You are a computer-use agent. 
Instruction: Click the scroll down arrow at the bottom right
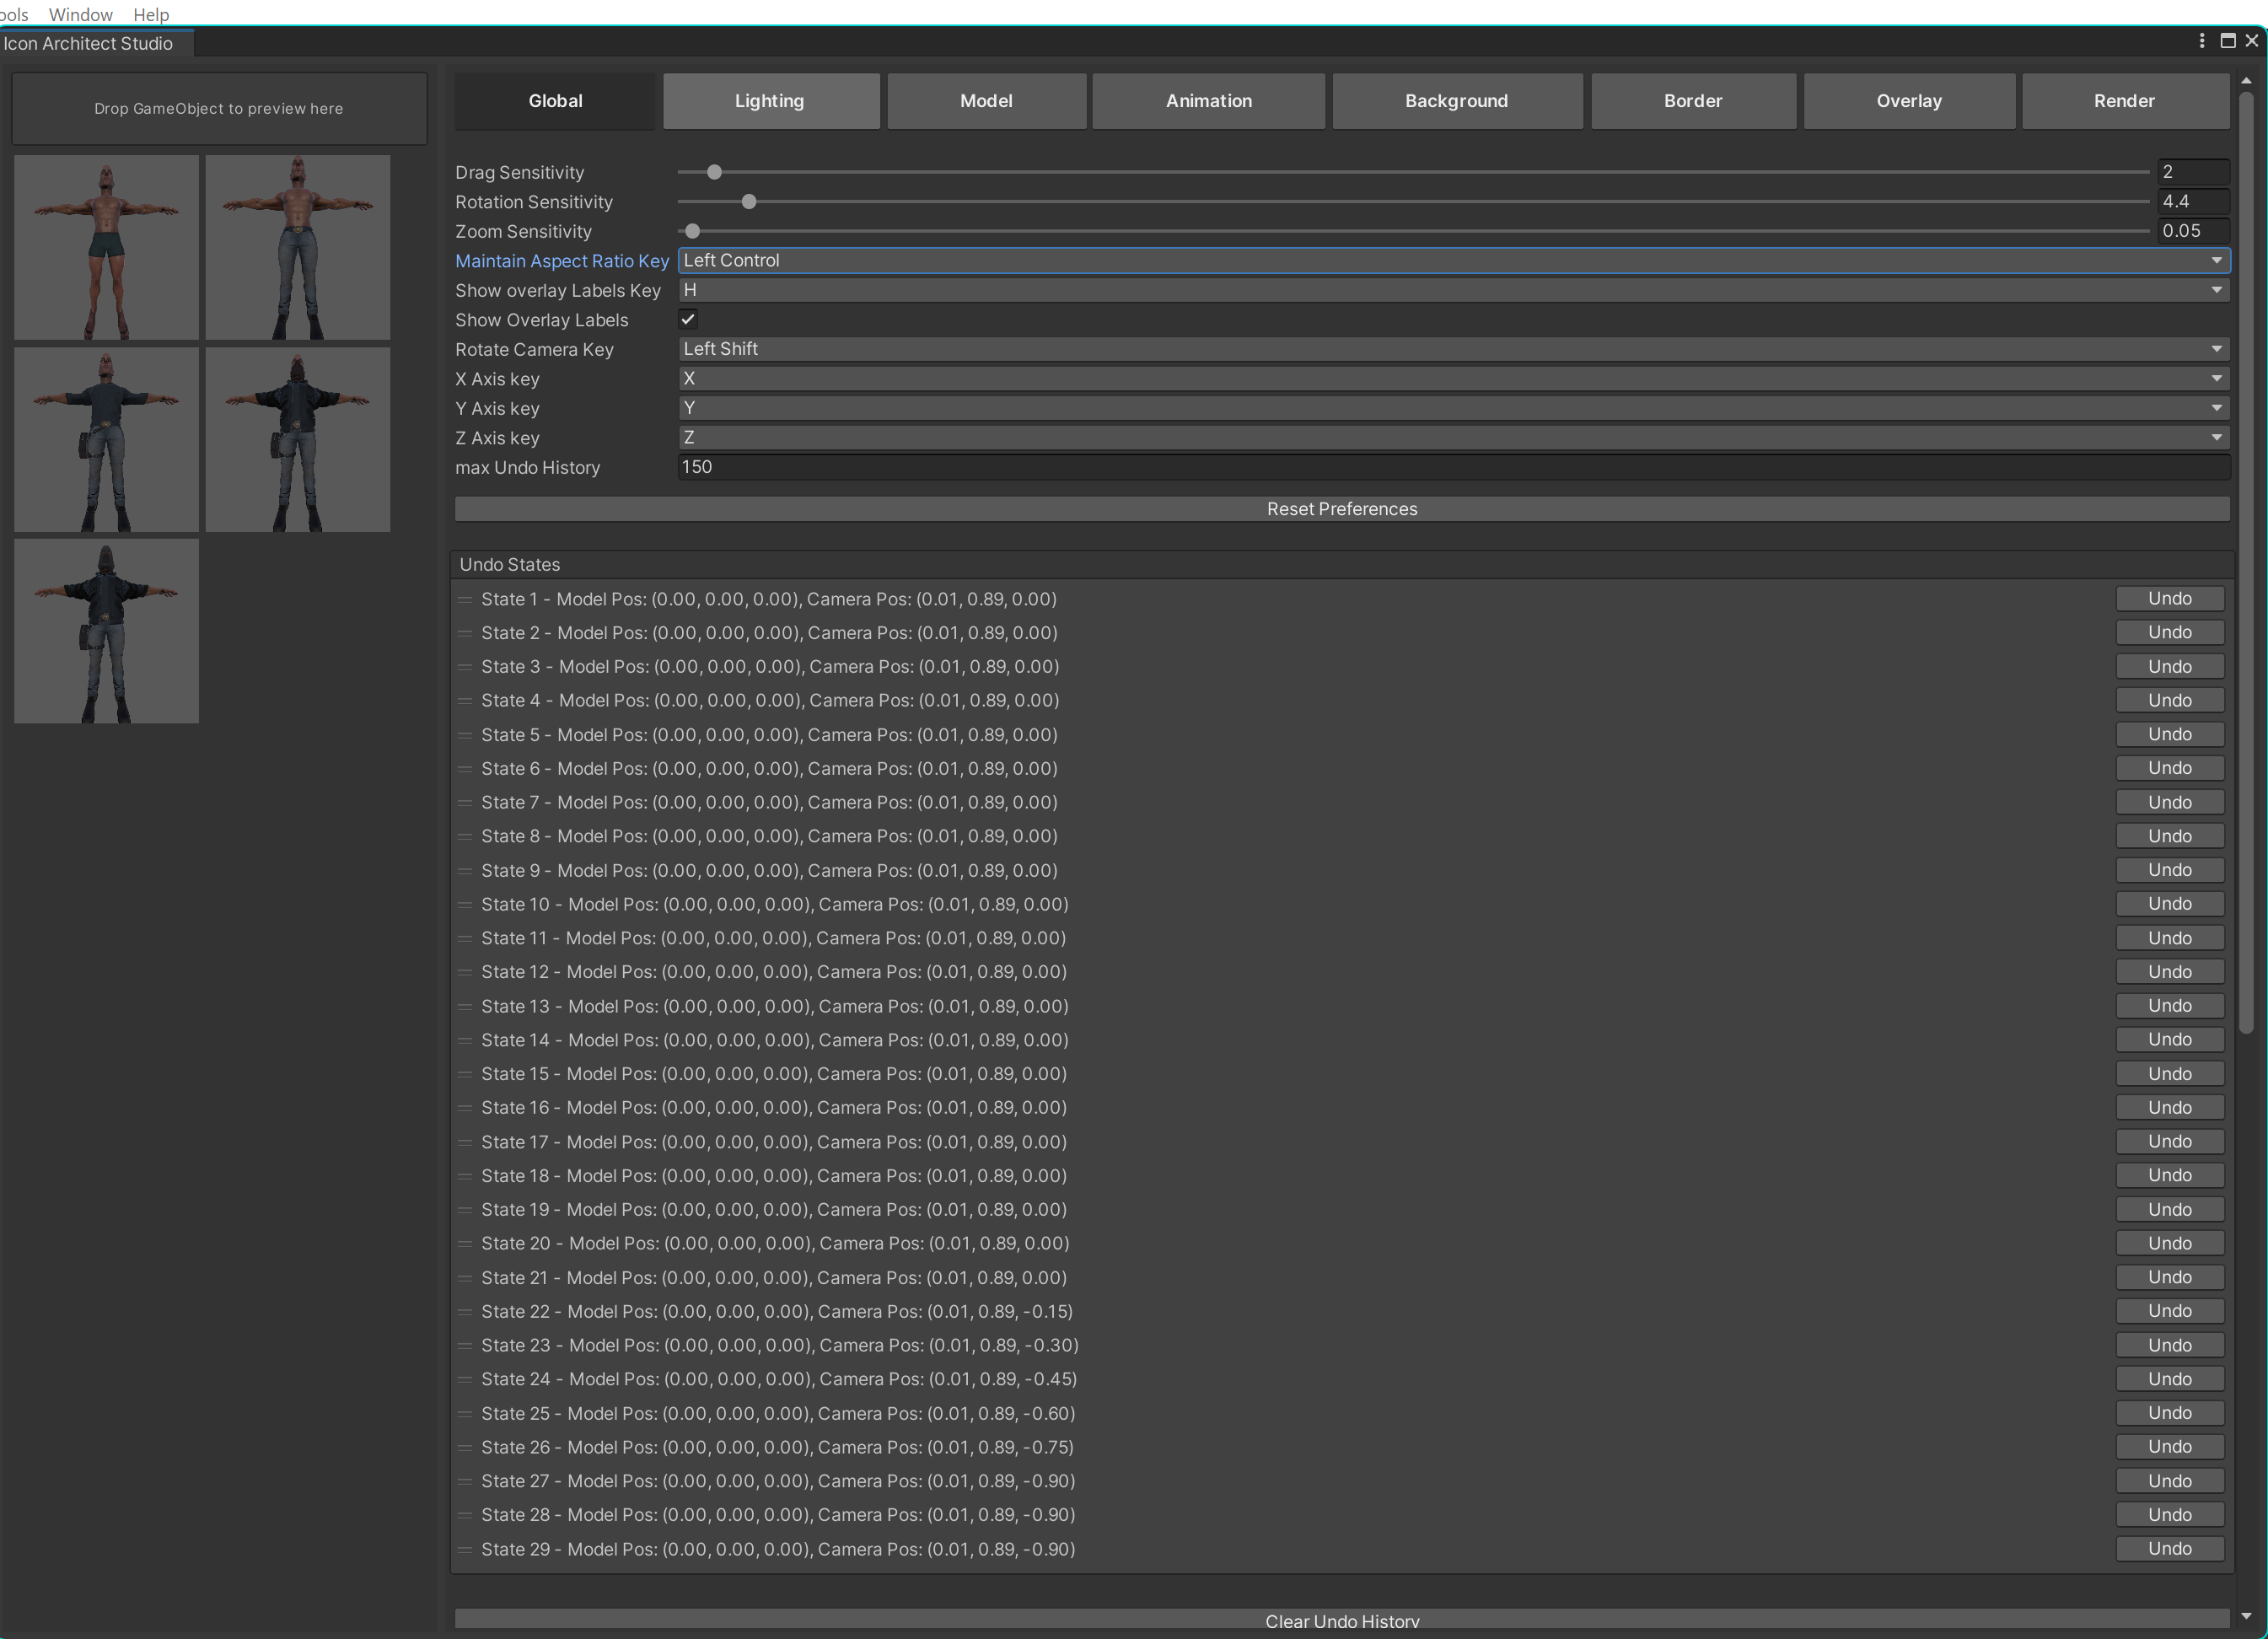tap(2246, 1616)
